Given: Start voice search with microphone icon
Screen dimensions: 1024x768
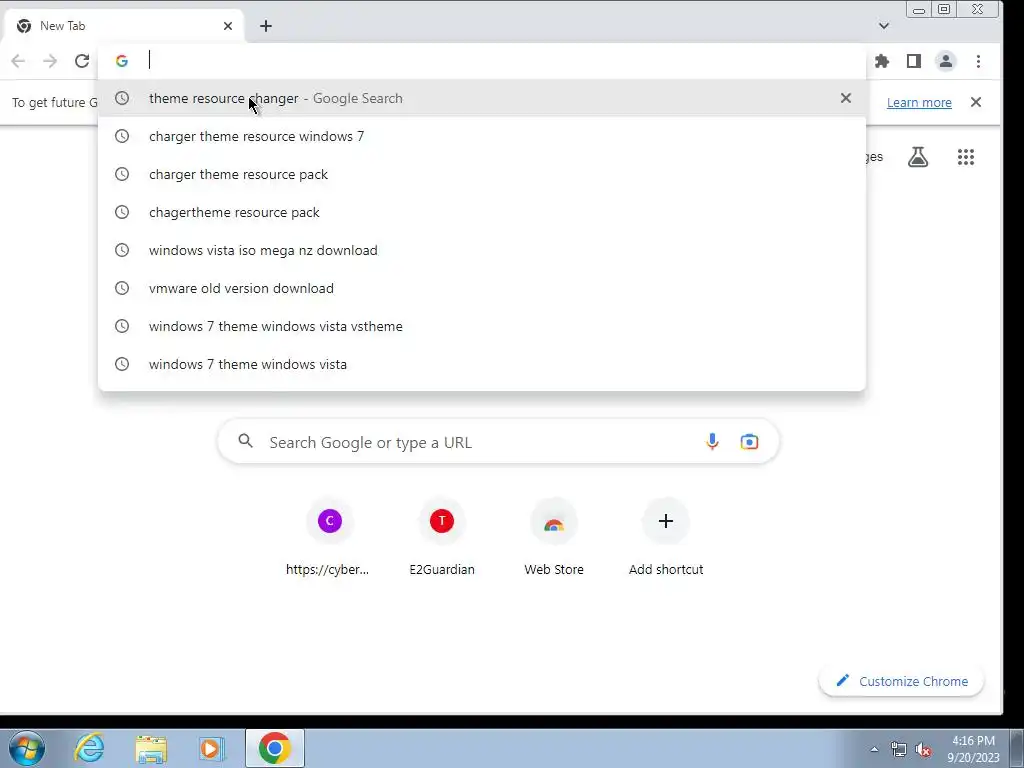Looking at the screenshot, I should (x=712, y=442).
